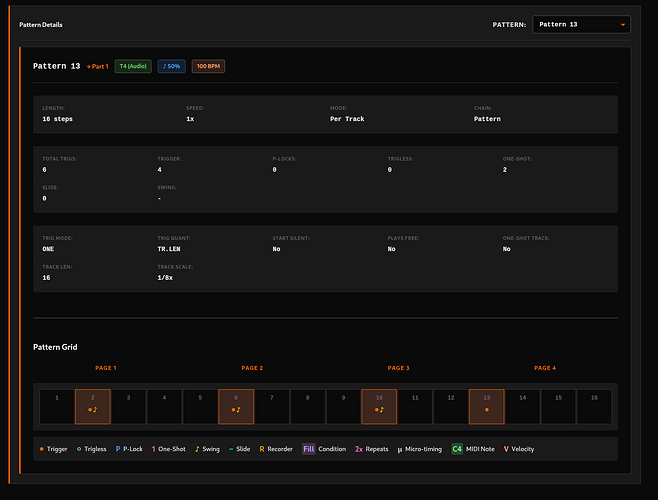Select step 13 with trigger
The image size is (658, 500).
click(x=487, y=404)
